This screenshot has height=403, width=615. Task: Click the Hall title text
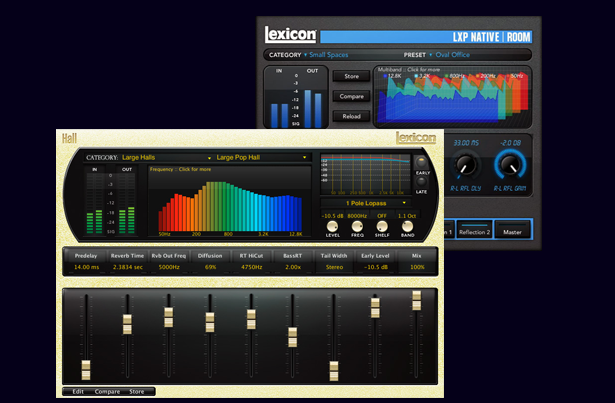69,138
